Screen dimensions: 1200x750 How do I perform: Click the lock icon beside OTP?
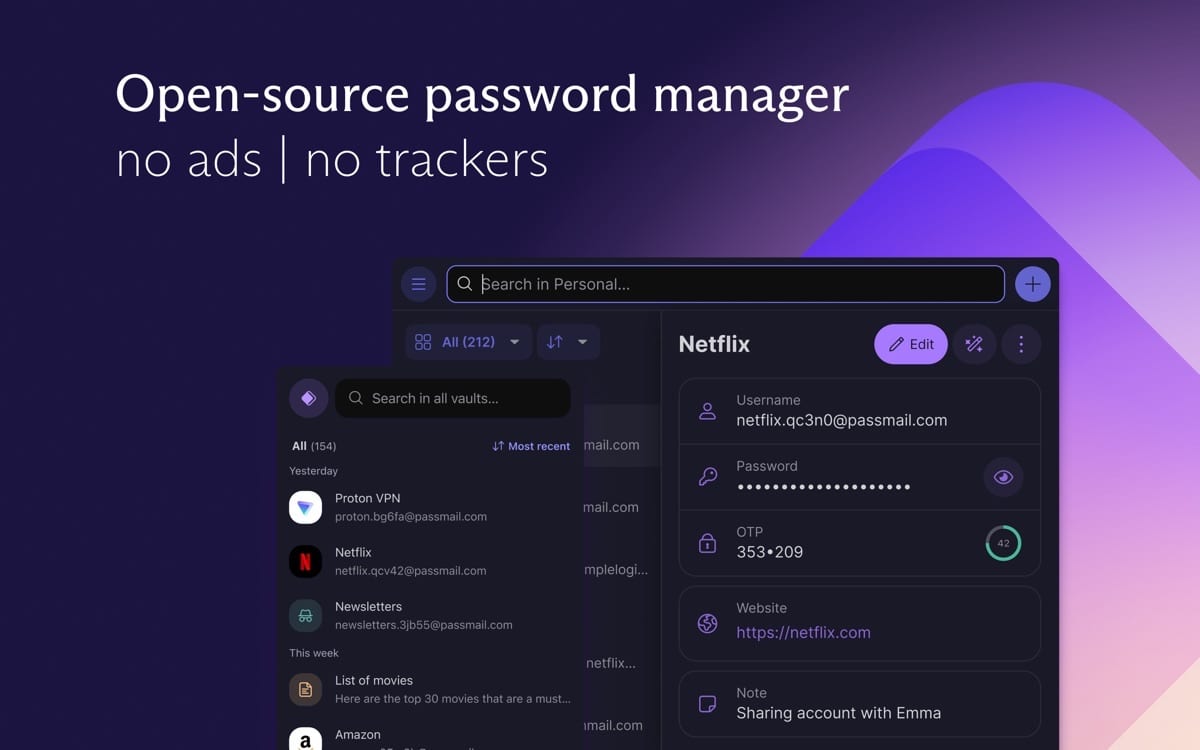[708, 543]
